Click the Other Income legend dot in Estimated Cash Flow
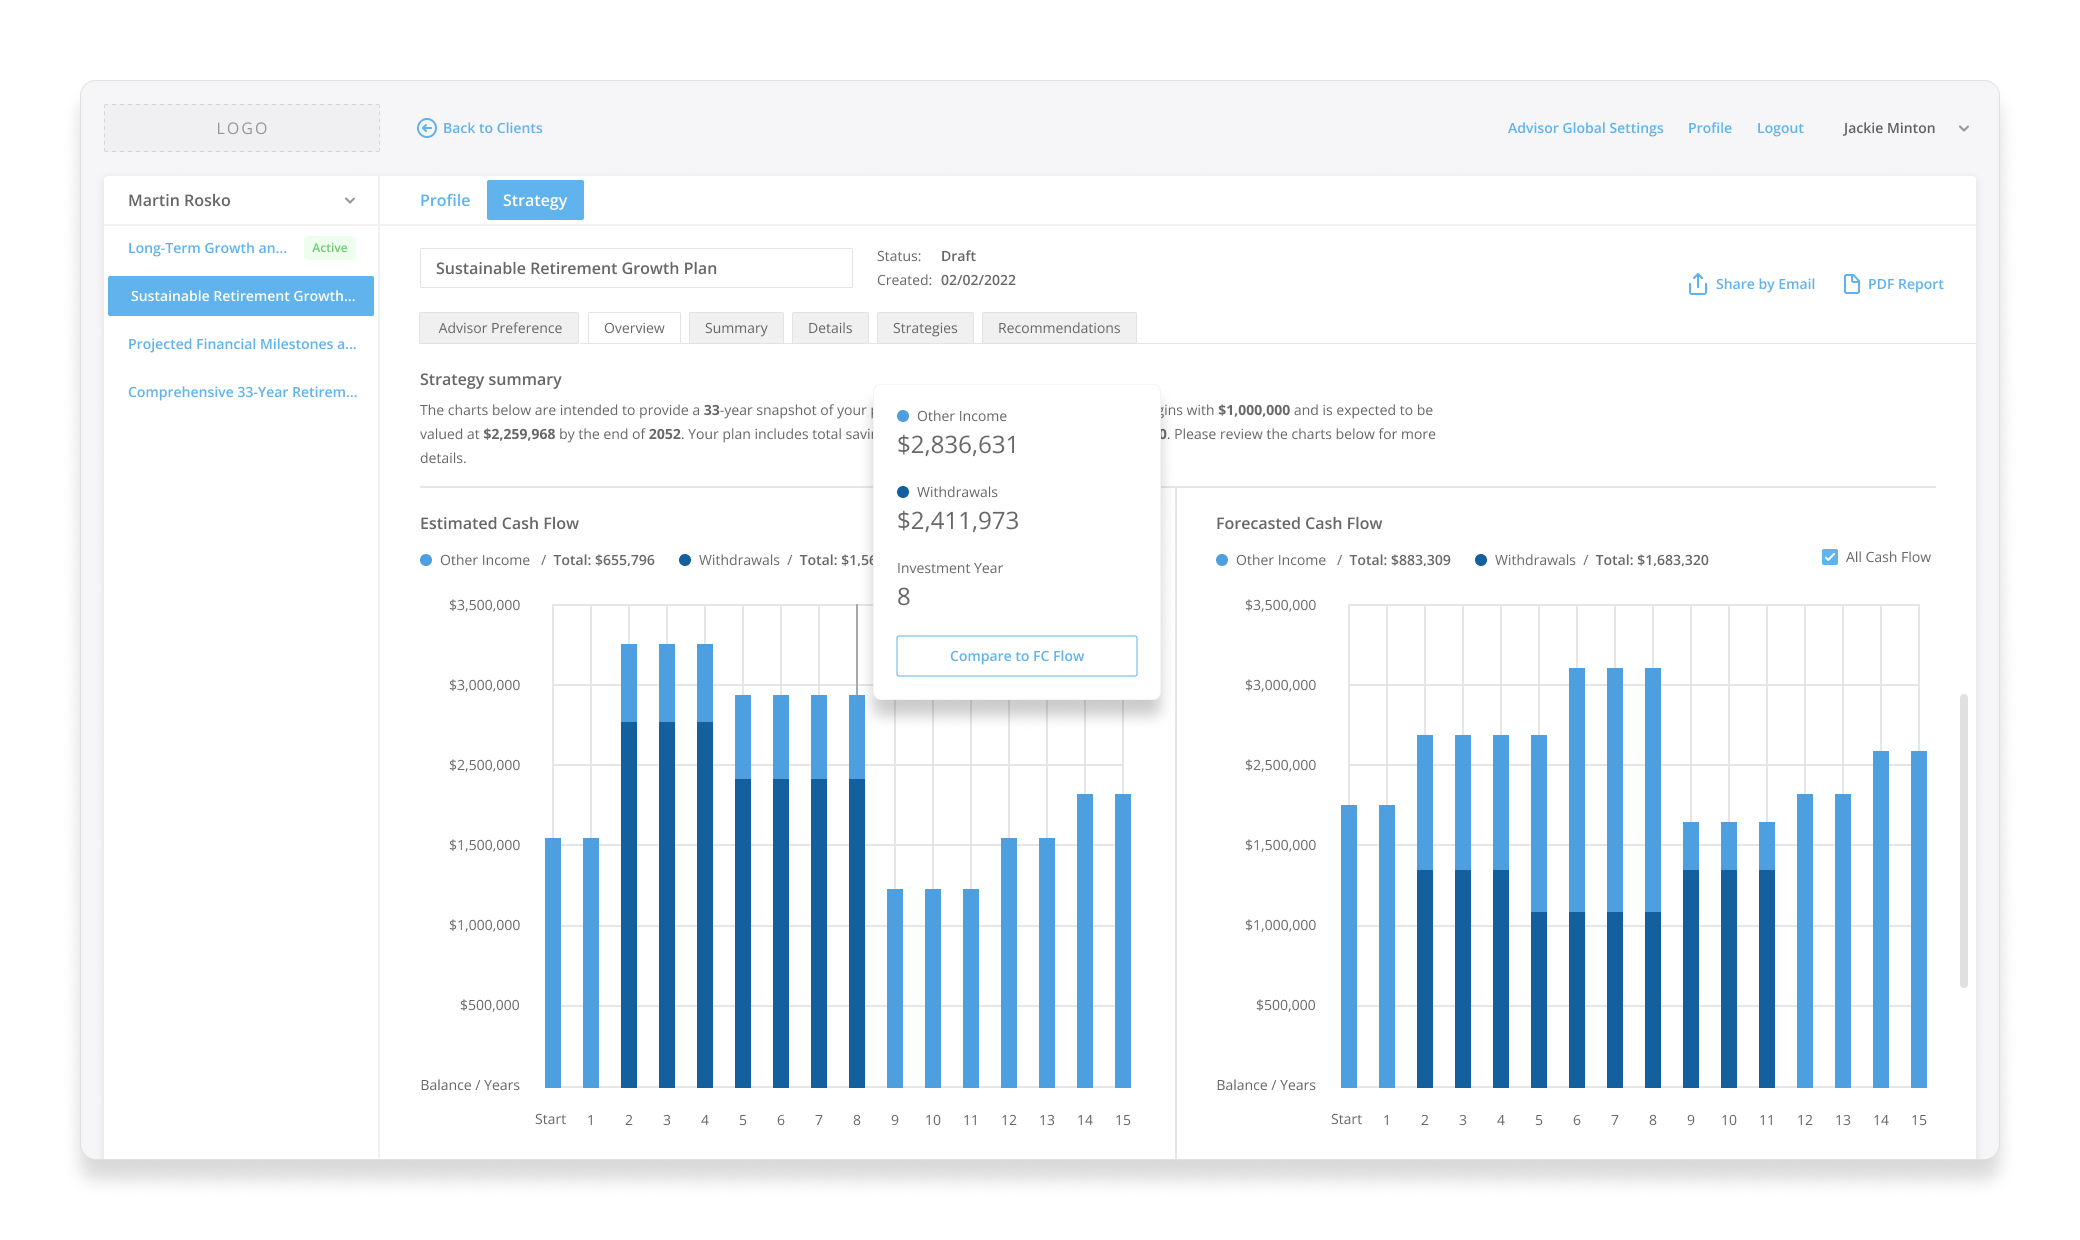Viewport: 2080px width, 1240px height. (426, 560)
